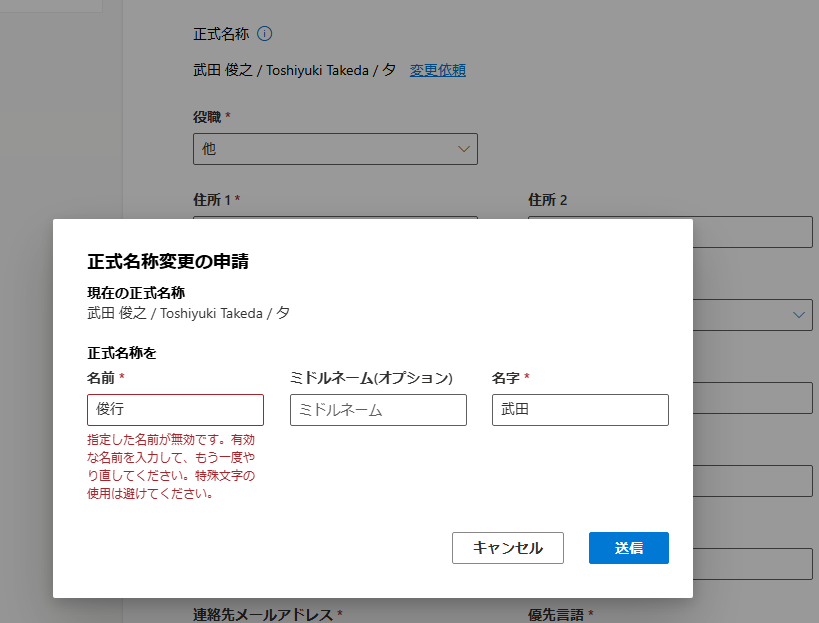Click the 住所 1 label

click(x=212, y=200)
